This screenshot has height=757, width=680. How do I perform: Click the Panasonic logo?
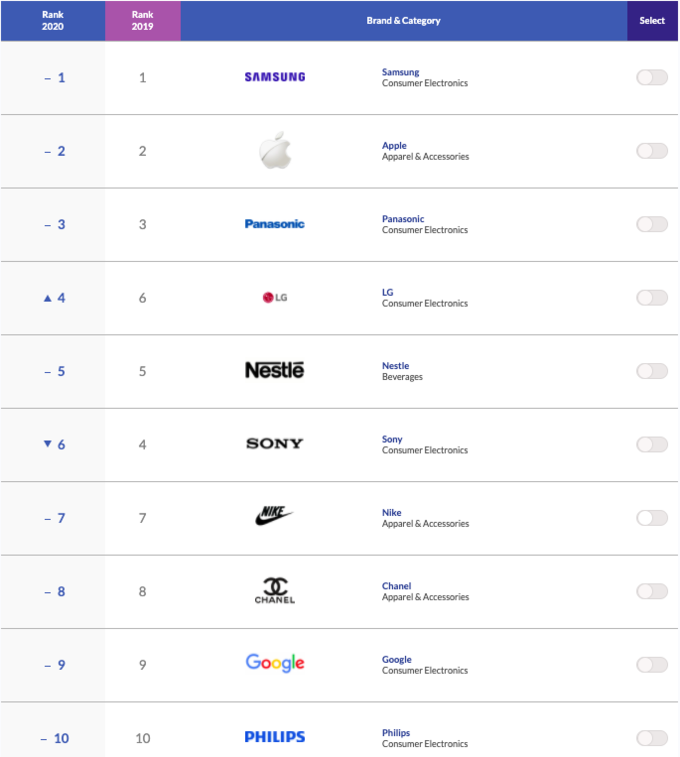click(x=275, y=224)
